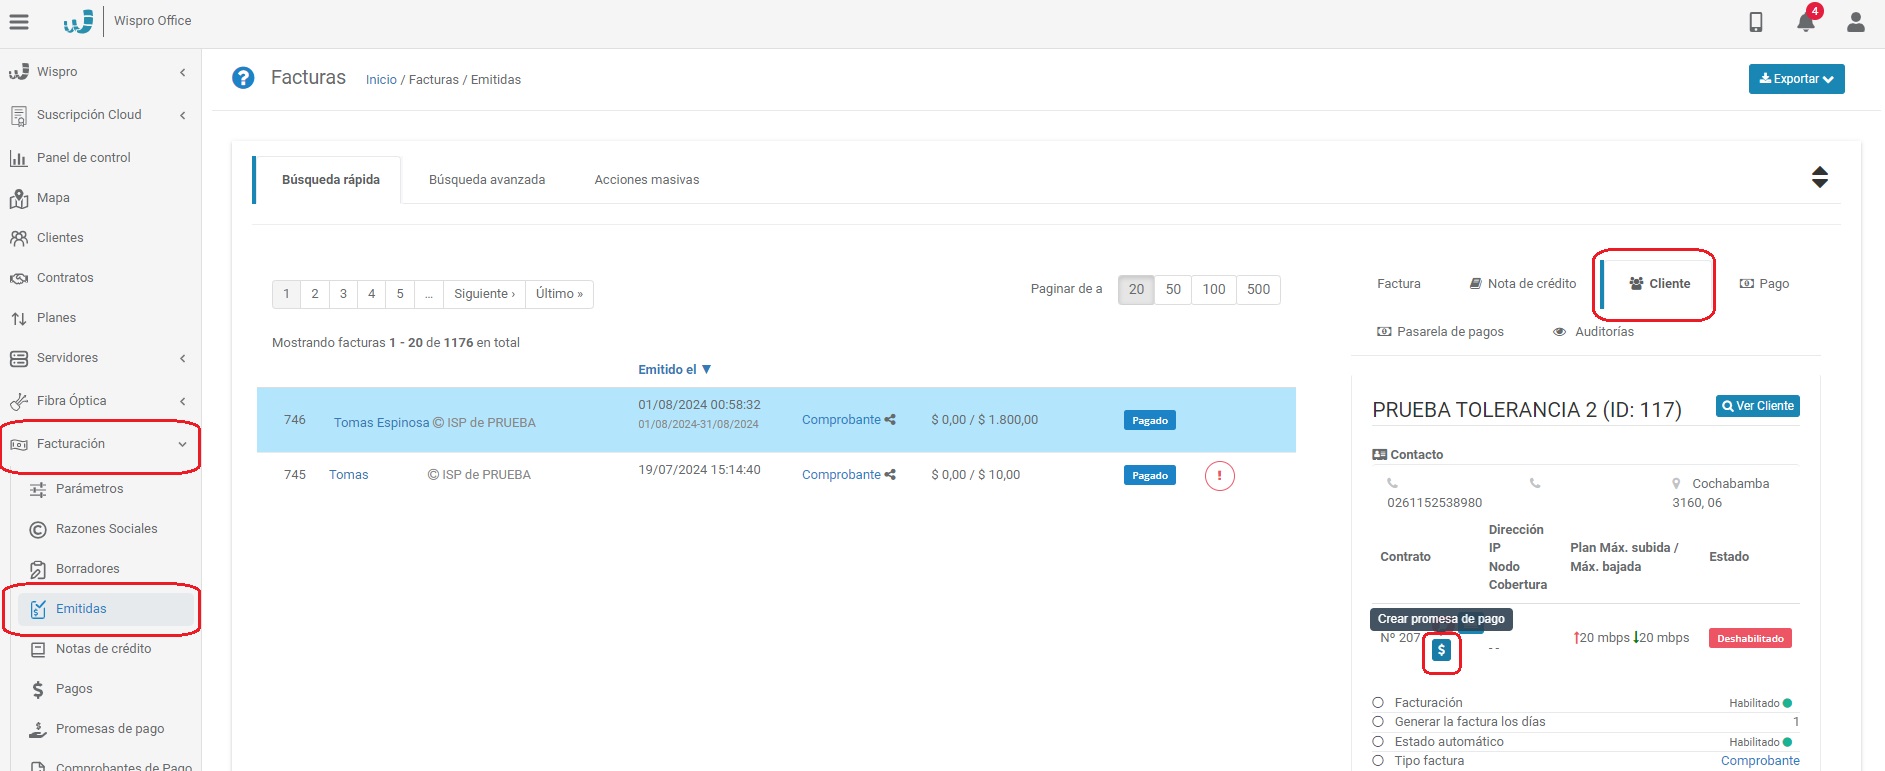Image resolution: width=1885 pixels, height=771 pixels.
Task: Open Pagos in sidebar
Action: click(74, 689)
